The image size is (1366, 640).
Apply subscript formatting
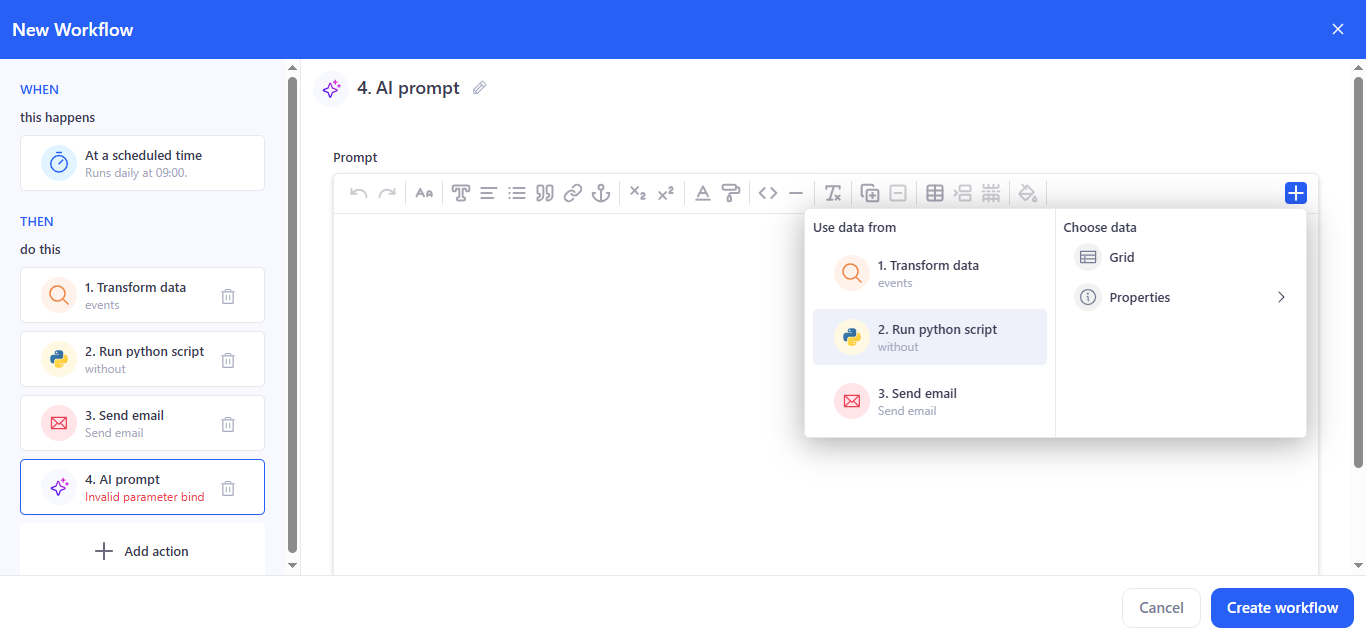638,192
